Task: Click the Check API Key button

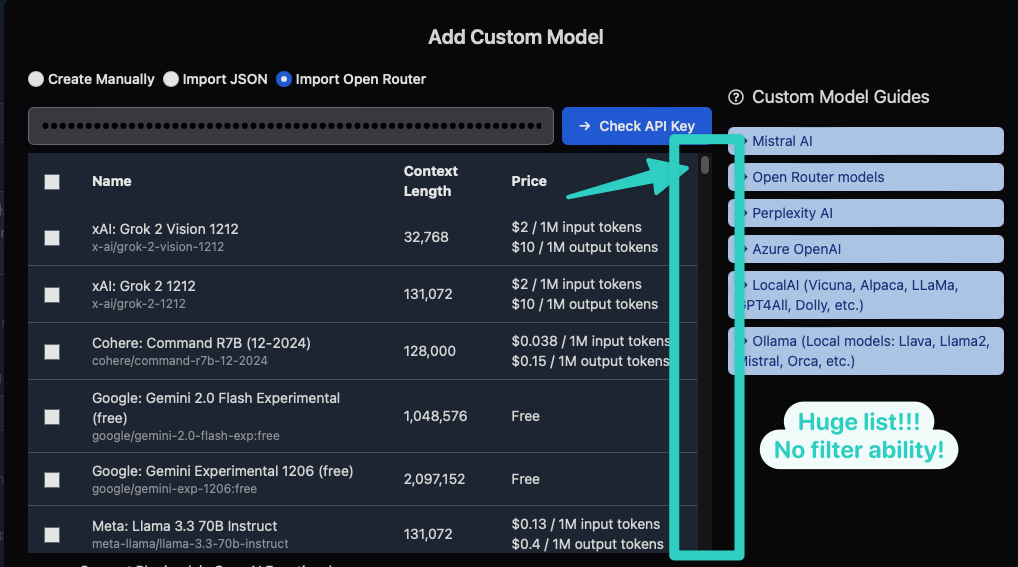Action: click(x=637, y=126)
